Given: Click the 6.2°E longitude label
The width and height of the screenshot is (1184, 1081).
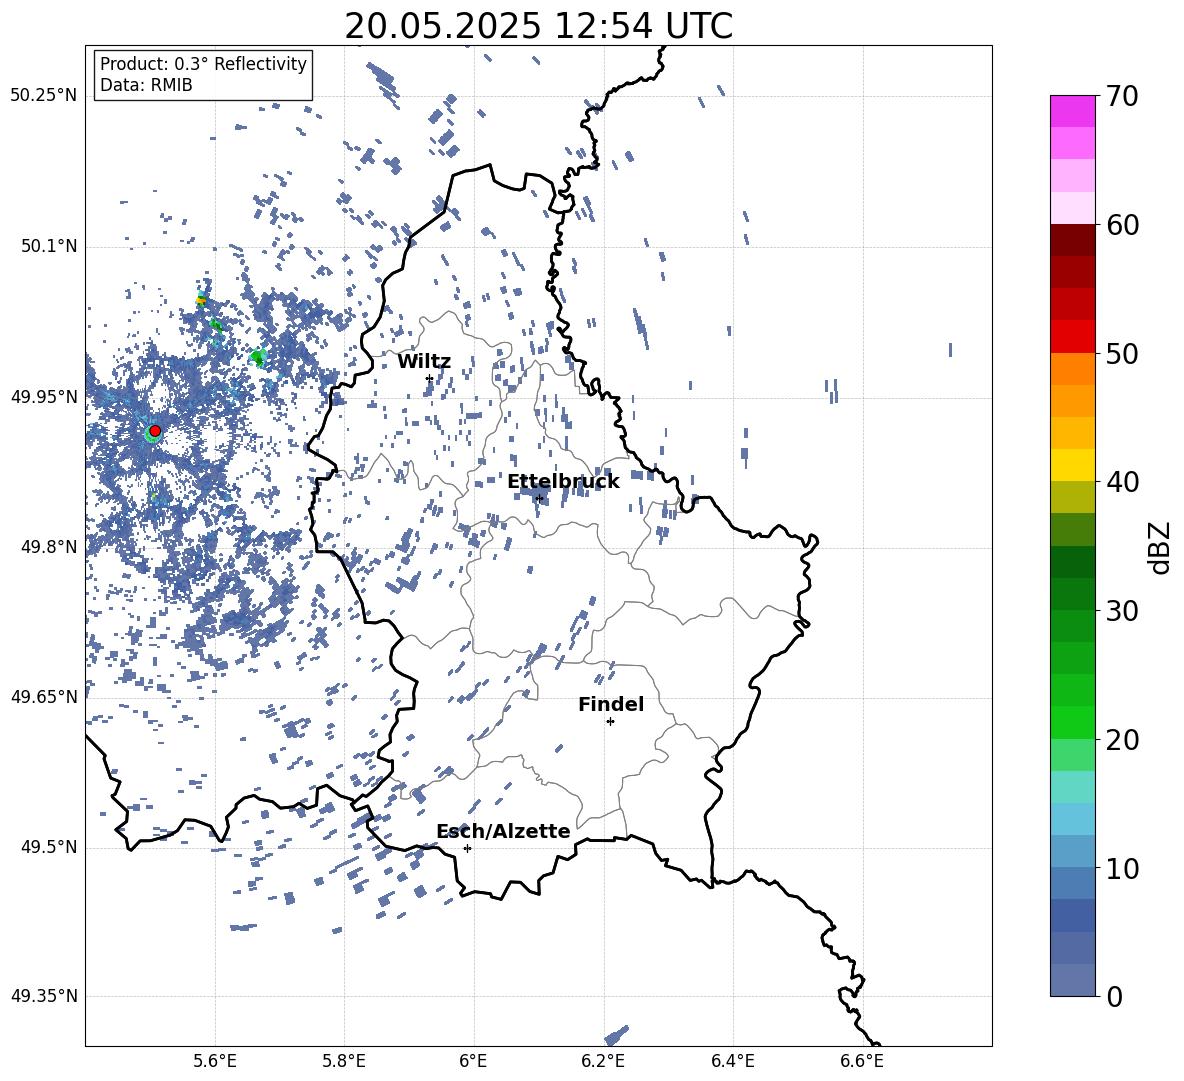Looking at the screenshot, I should pos(603,1061).
